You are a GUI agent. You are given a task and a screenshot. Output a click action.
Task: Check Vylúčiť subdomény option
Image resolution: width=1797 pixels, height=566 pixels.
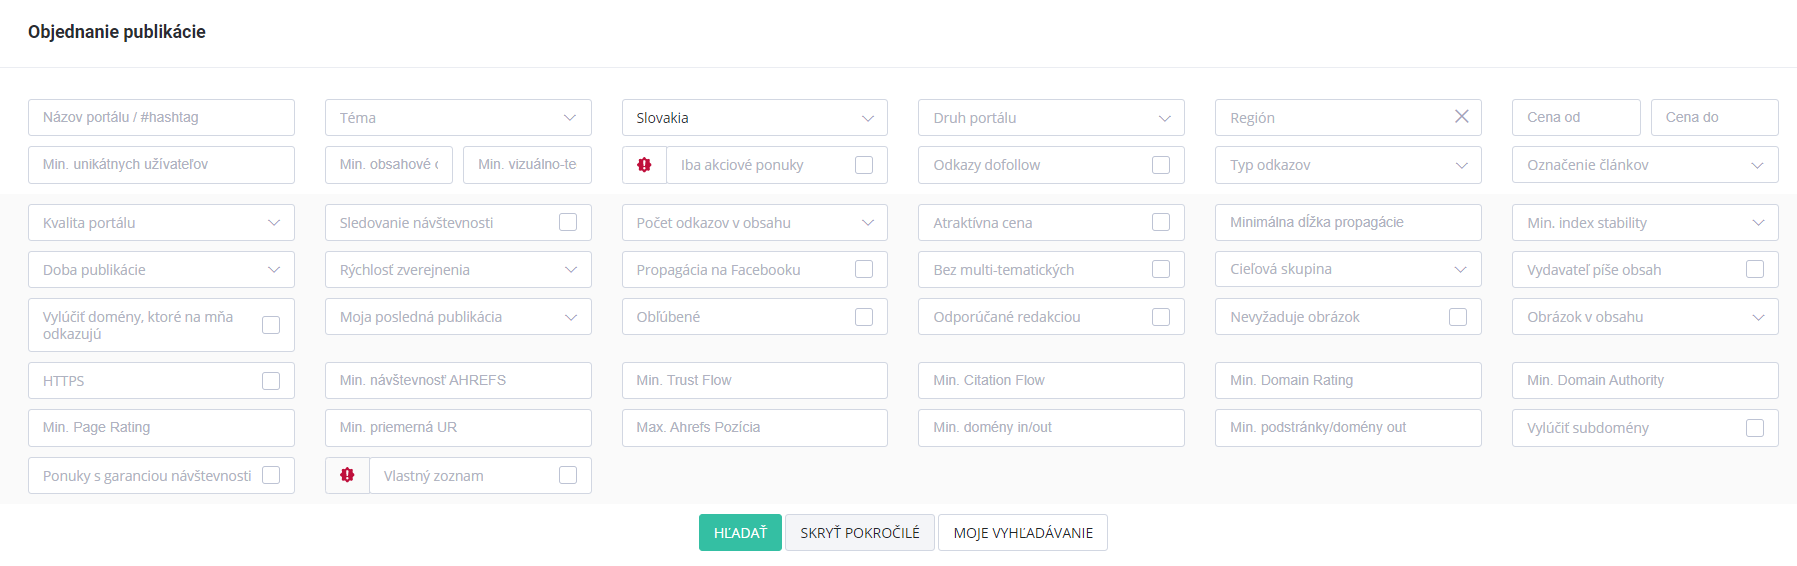click(x=1754, y=428)
